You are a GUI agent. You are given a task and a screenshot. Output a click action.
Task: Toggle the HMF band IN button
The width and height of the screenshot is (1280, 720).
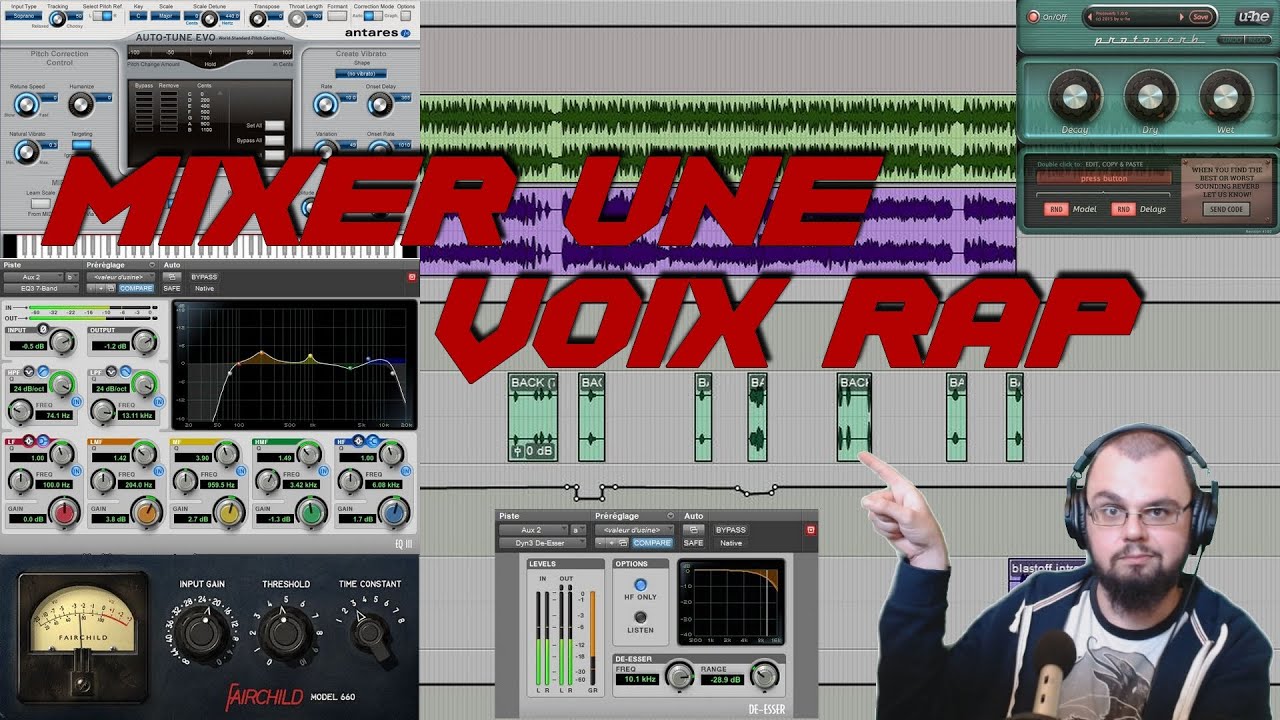[323, 472]
